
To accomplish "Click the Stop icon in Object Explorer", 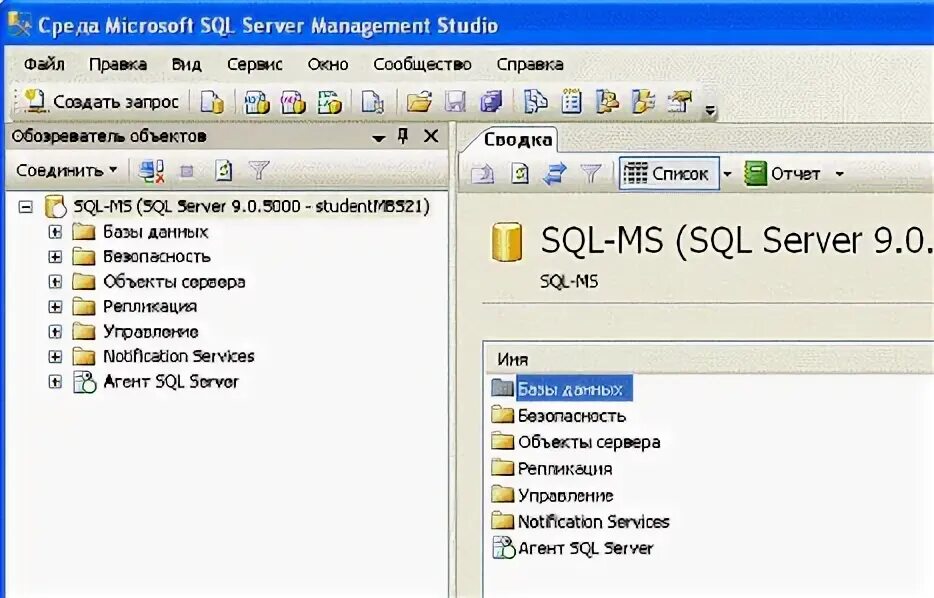I will (x=187, y=172).
